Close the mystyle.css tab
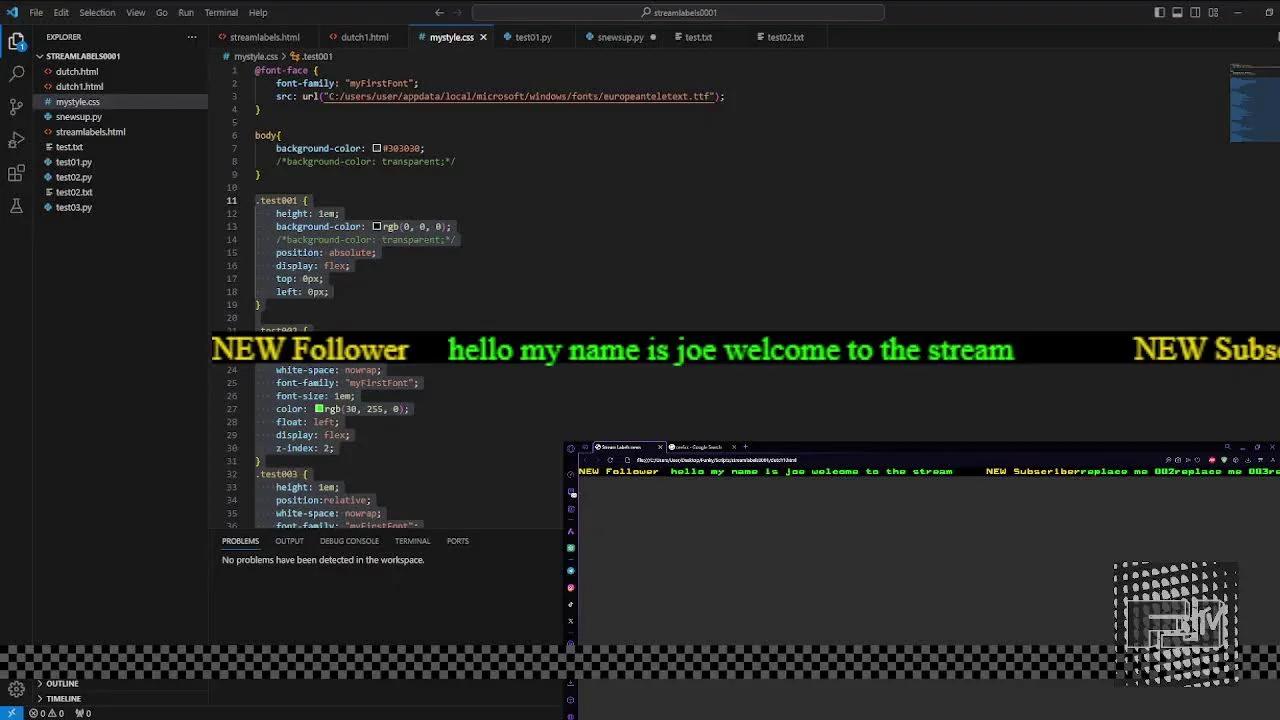 (483, 37)
